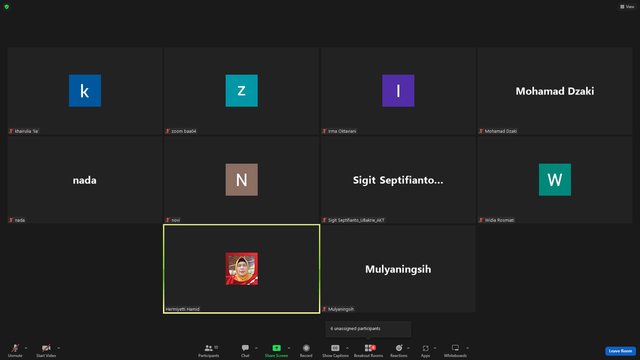The width and height of the screenshot is (640, 360).
Task: Click Hermiyetti Hamid's profile photo
Action: click(x=242, y=269)
